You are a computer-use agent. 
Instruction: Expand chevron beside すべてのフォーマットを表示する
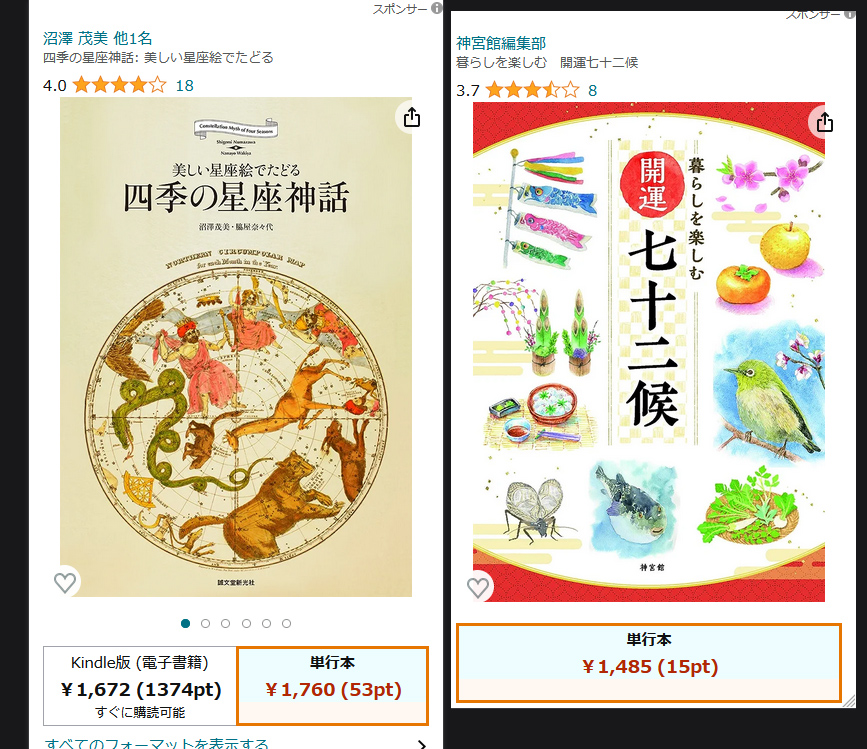point(422,744)
